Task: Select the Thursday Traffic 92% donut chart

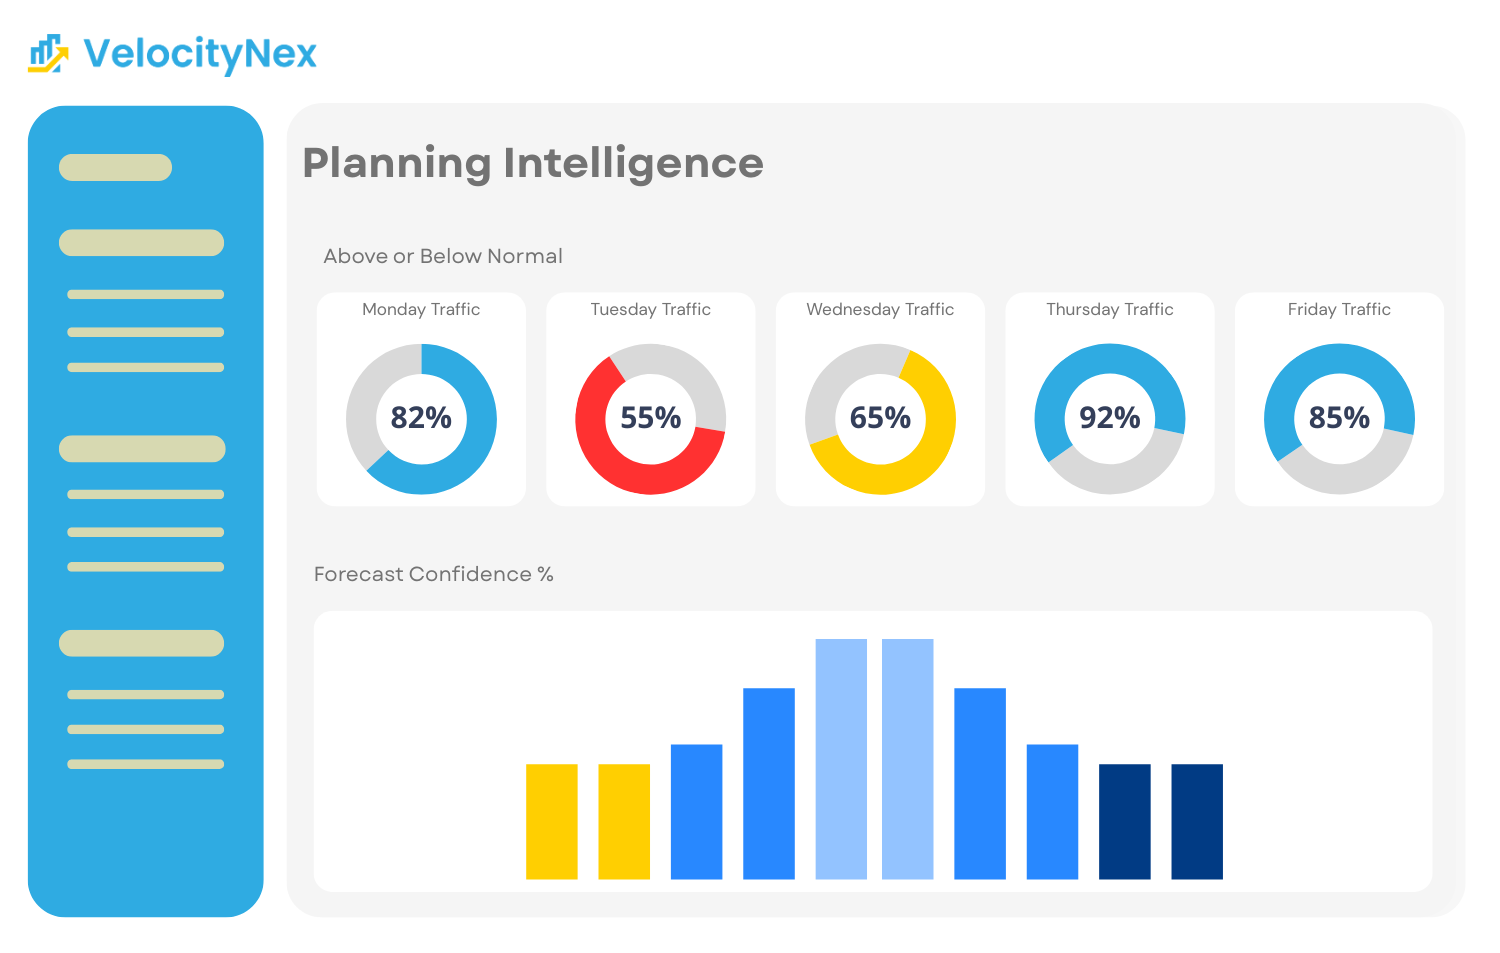Action: (1109, 418)
